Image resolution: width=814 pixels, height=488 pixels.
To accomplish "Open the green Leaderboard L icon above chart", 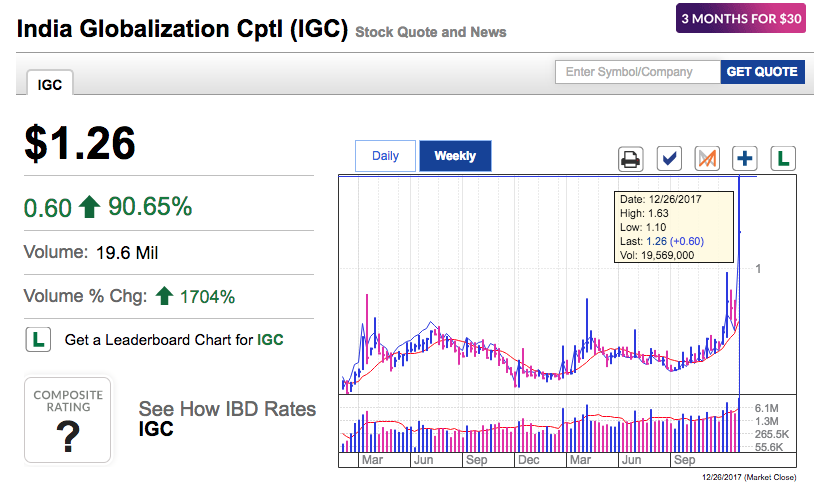I will tap(783, 158).
